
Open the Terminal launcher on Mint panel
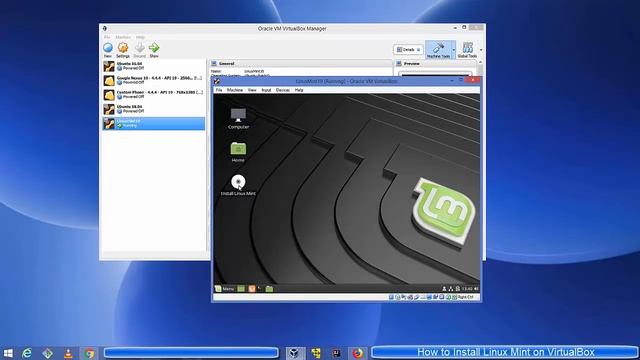click(x=260, y=289)
